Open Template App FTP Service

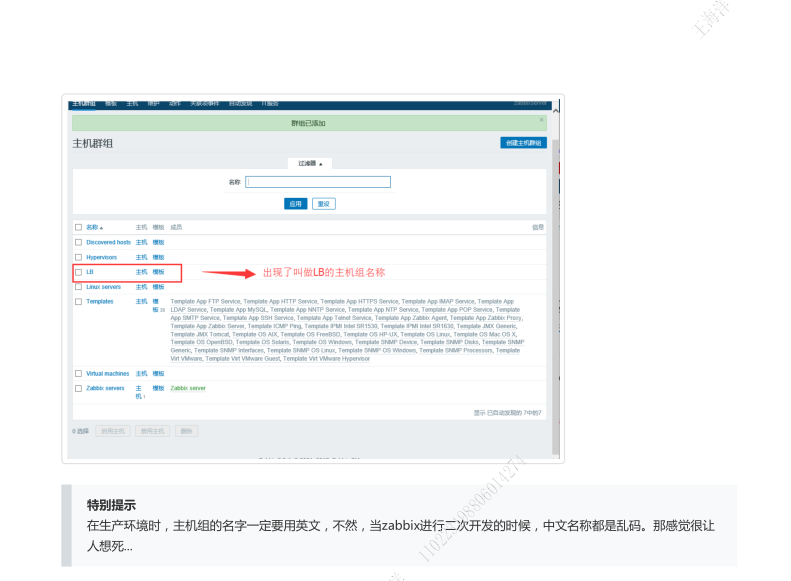[205, 302]
